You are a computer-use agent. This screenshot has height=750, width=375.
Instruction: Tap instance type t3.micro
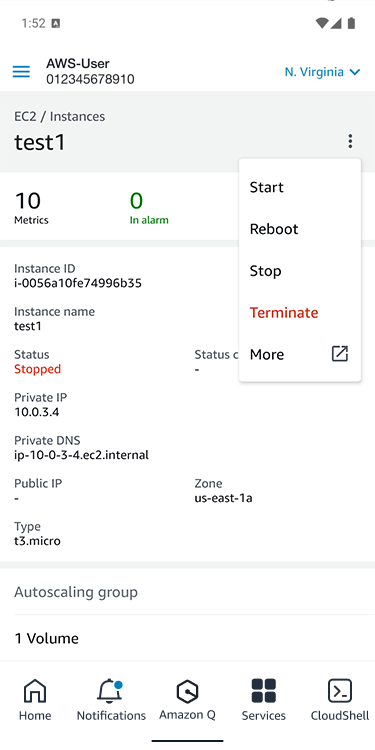tap(37, 541)
